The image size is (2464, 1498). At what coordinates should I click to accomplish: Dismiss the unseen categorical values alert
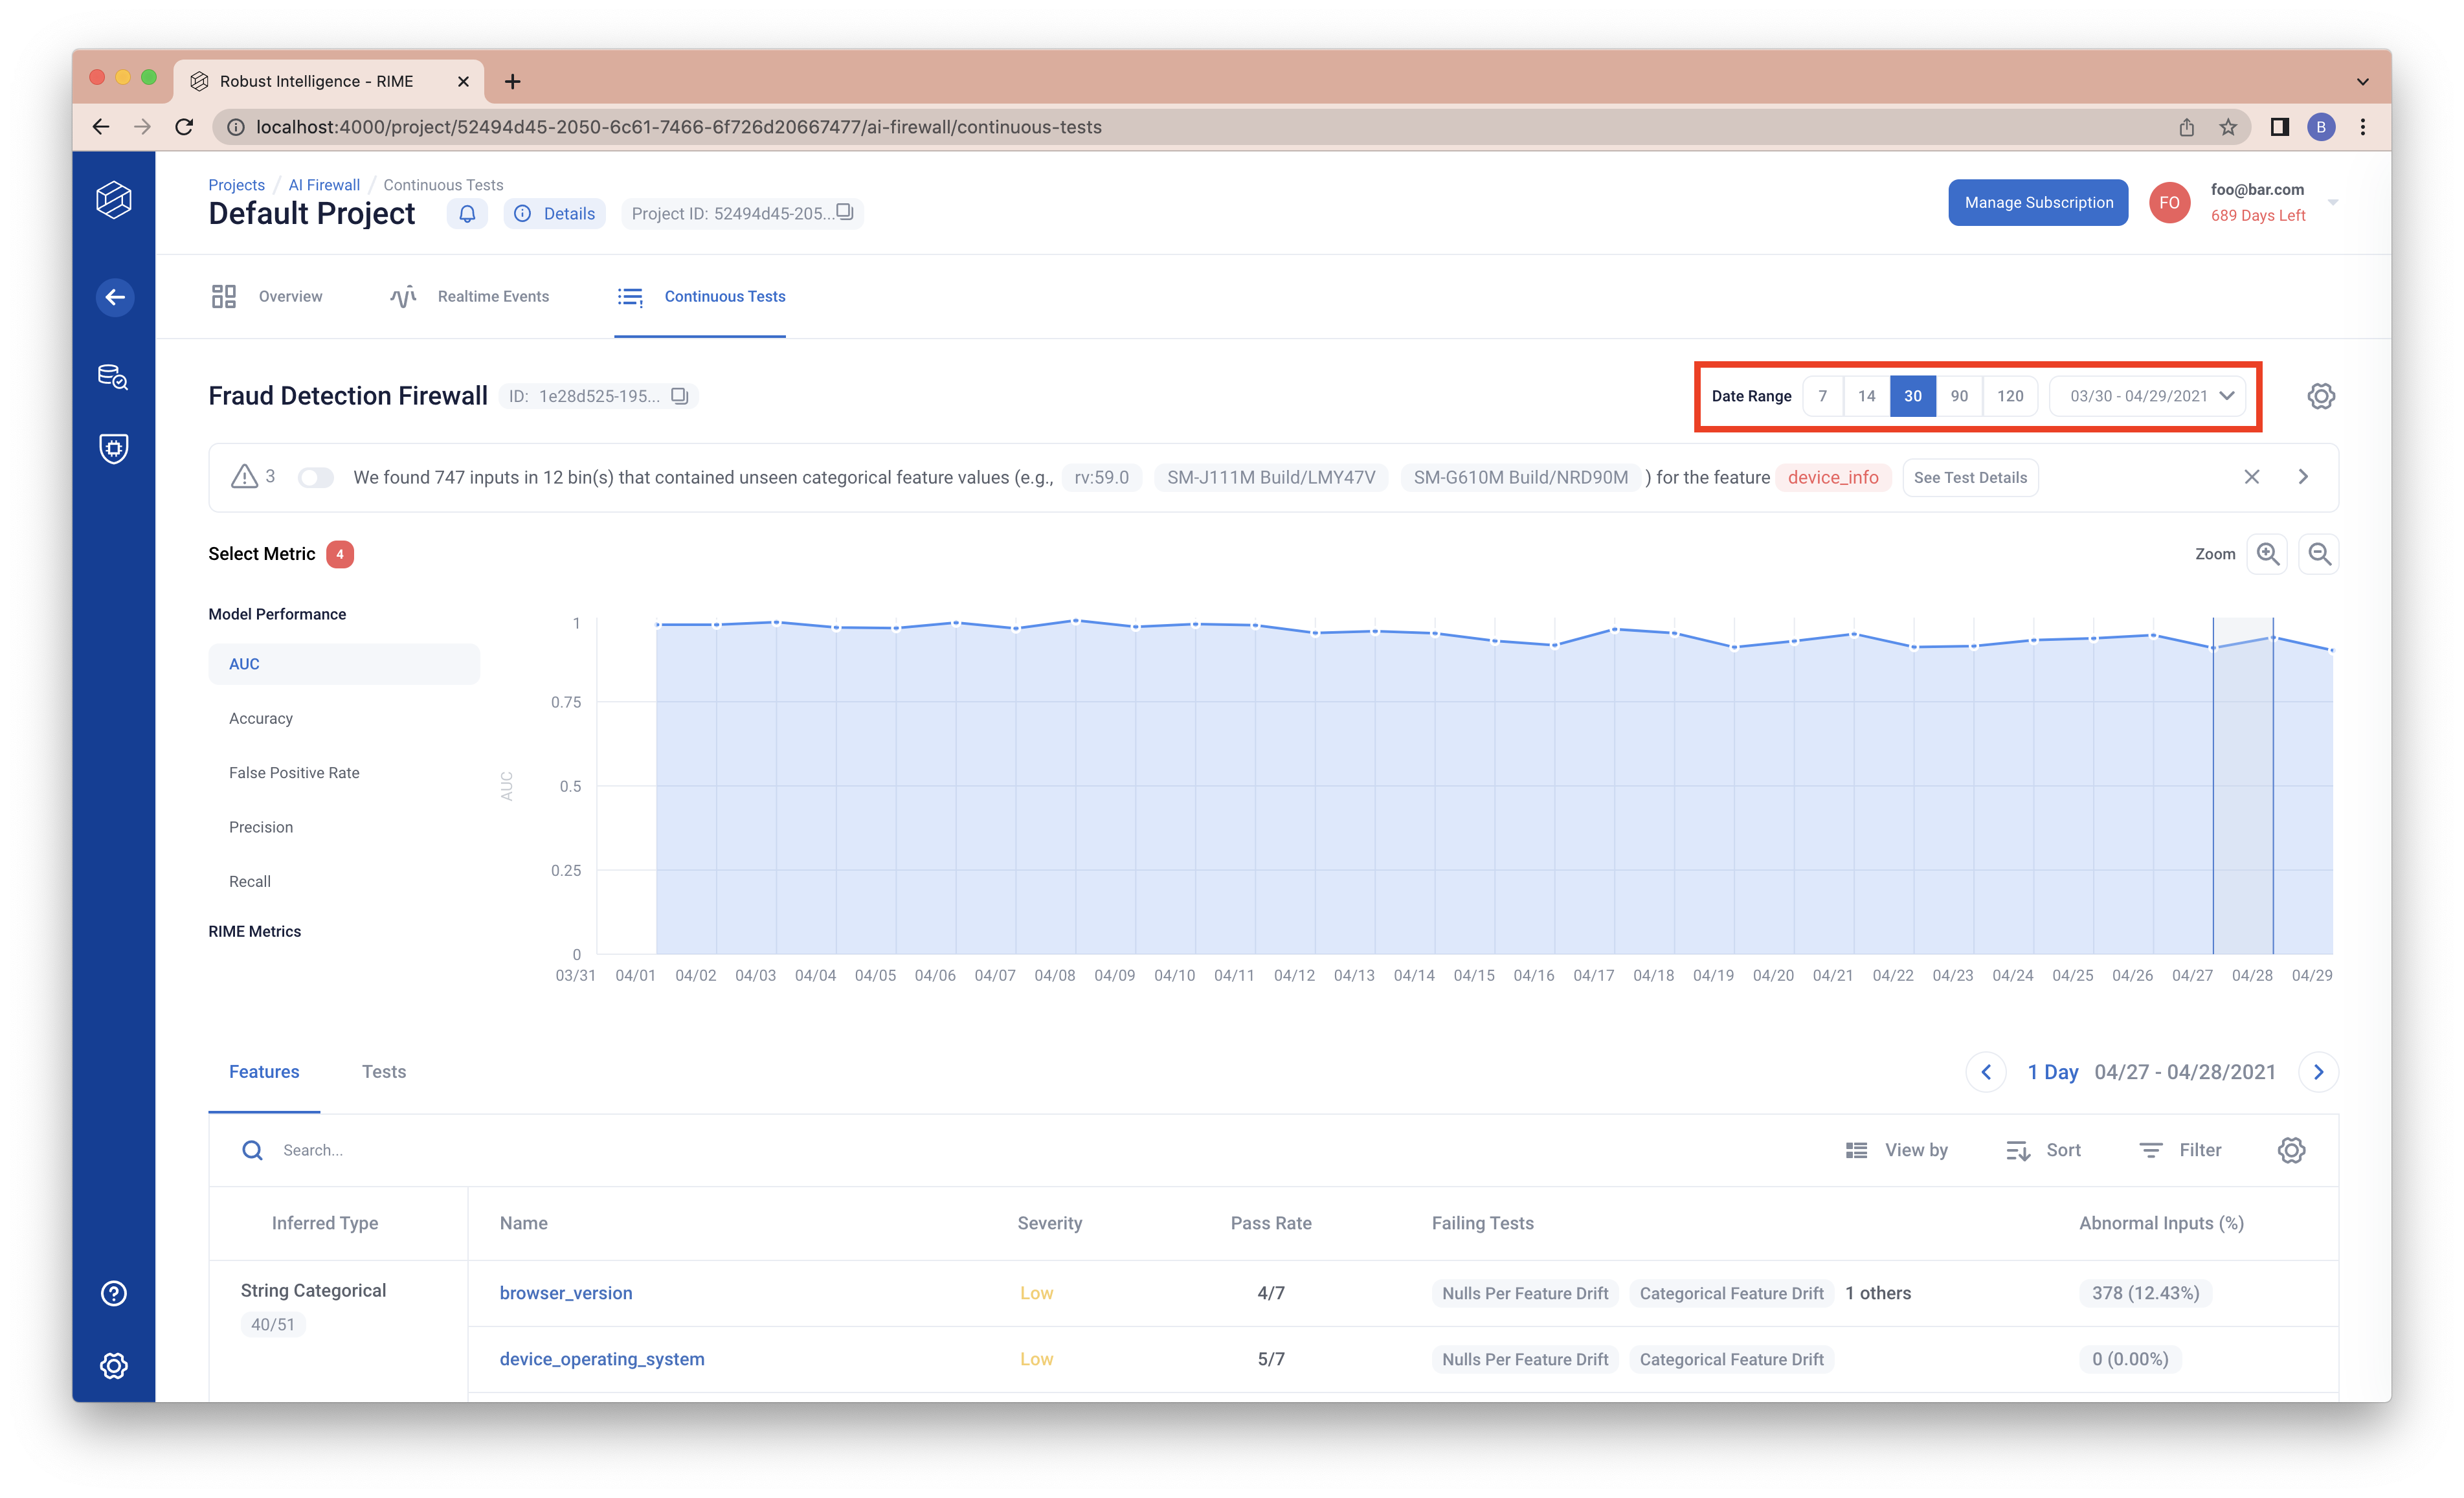click(x=2252, y=477)
